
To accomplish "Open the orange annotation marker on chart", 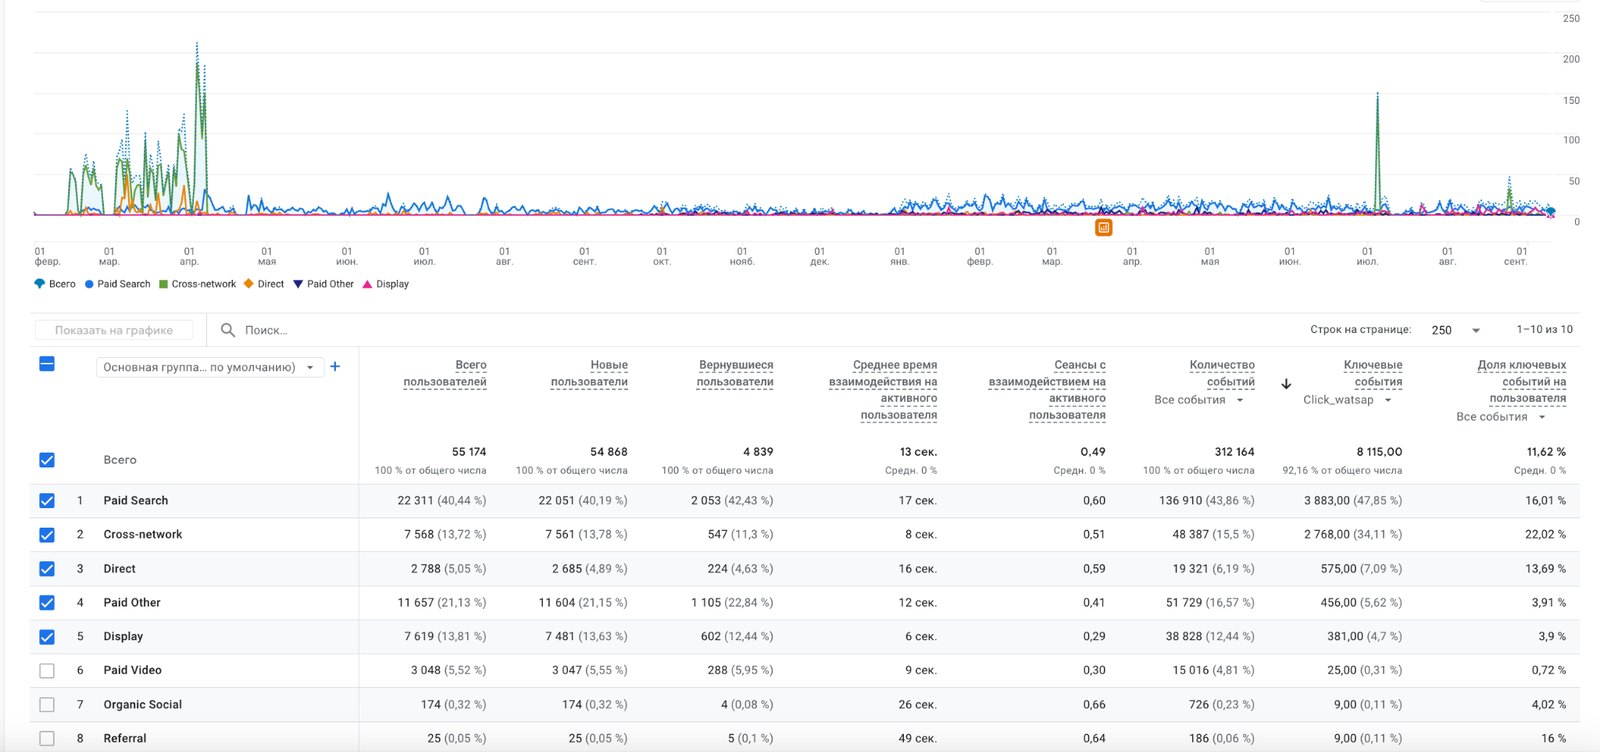I will 1104,228.
